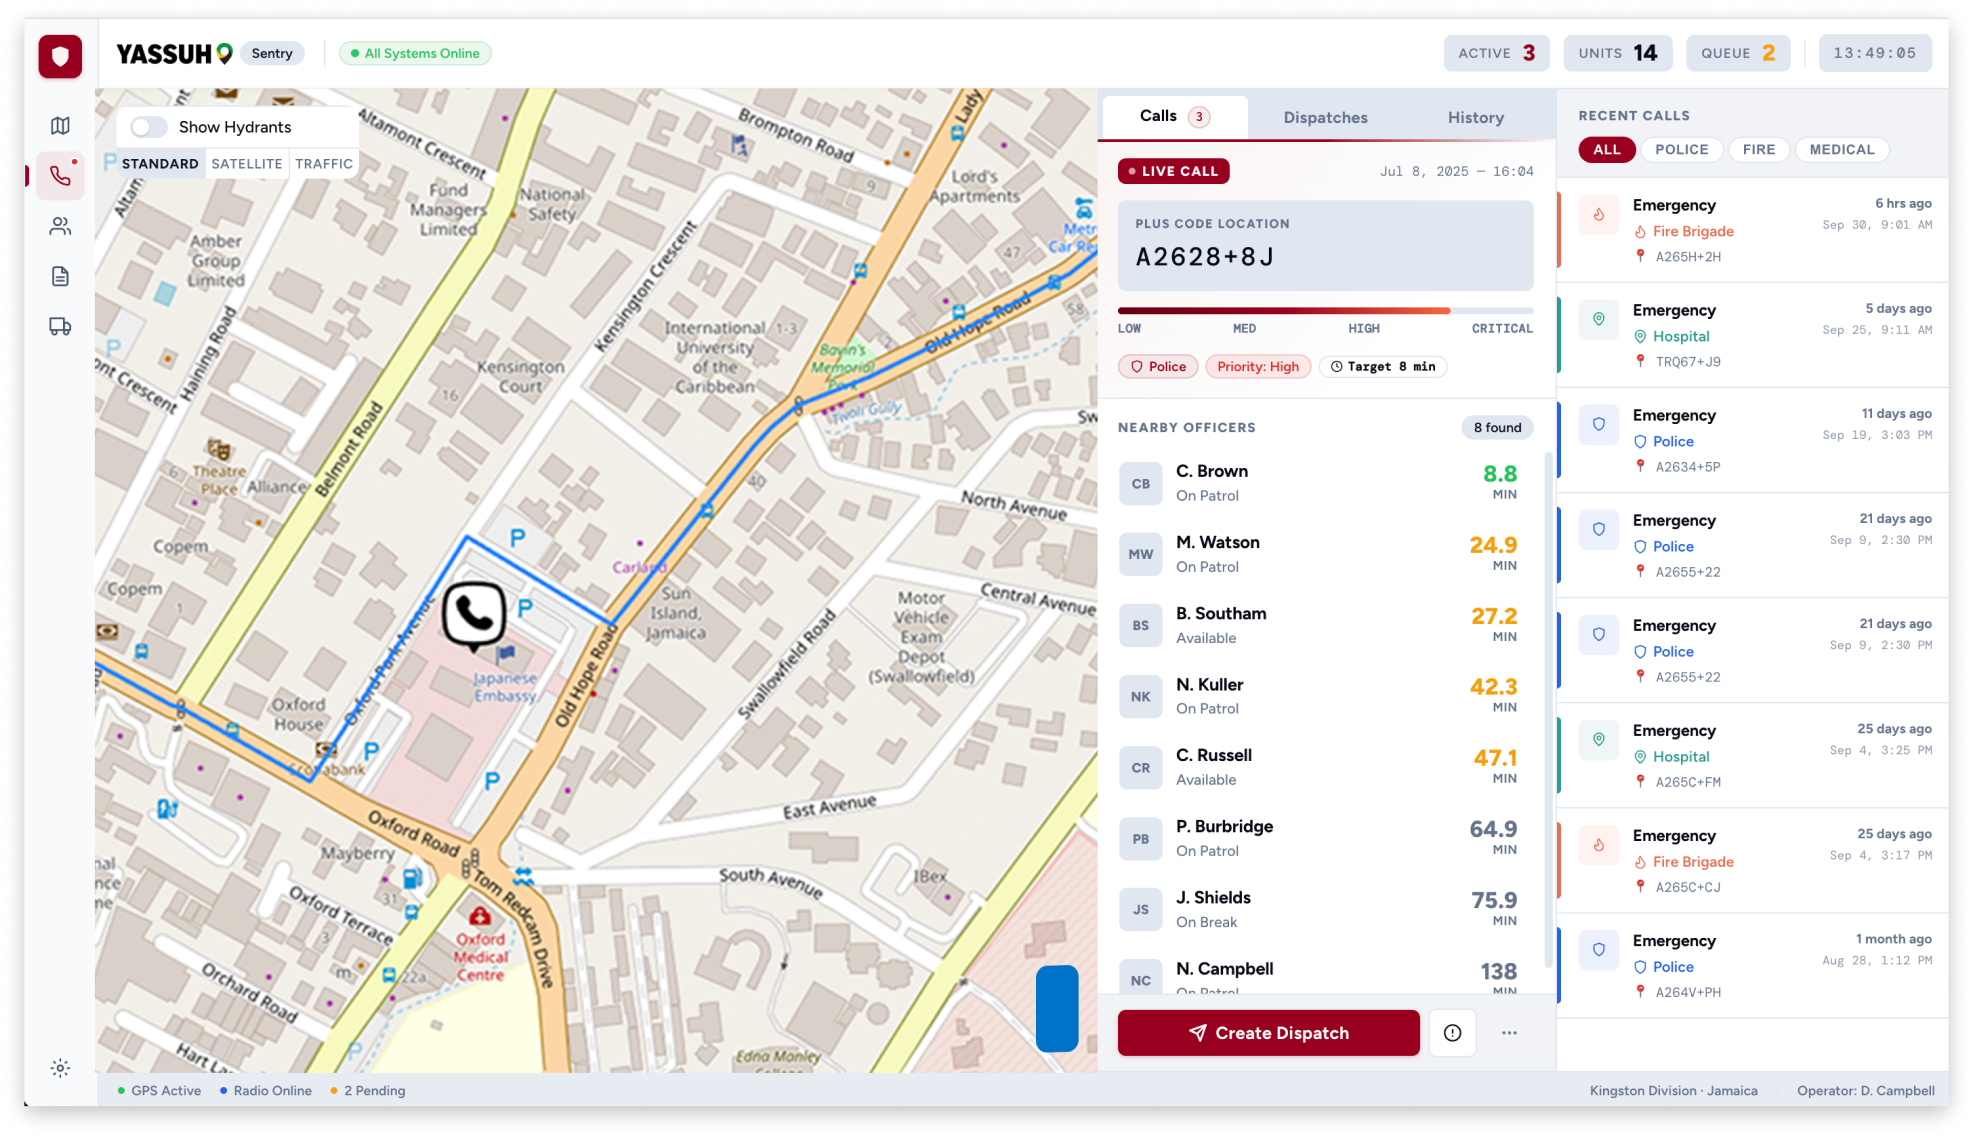
Task: Toggle the Show Hydrants switch
Action: [149, 127]
